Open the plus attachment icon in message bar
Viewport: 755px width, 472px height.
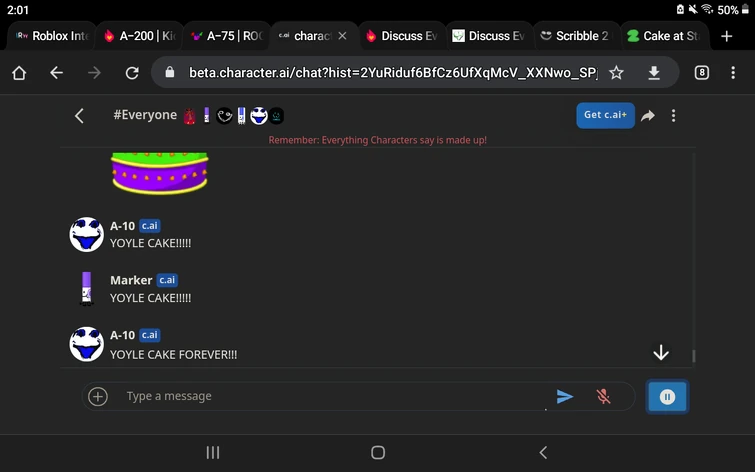tap(98, 396)
